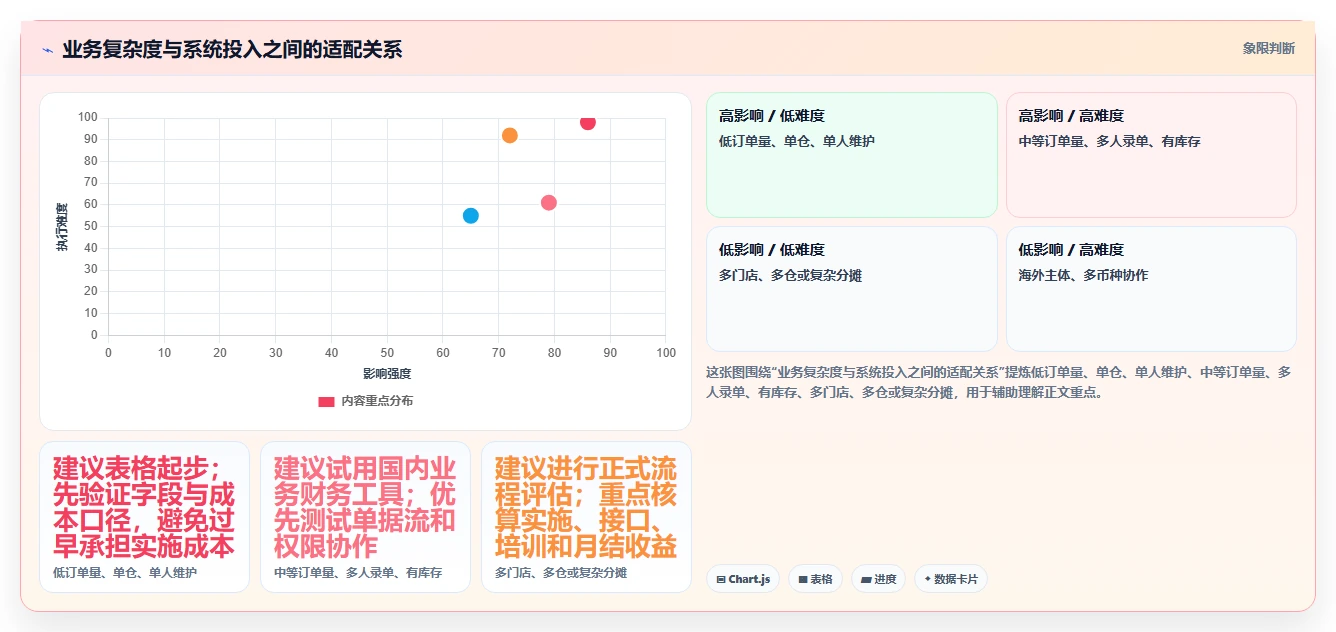Screen dimensions: 1336x632
Task: Click the x-axis tick label 50
Action: coord(387,353)
